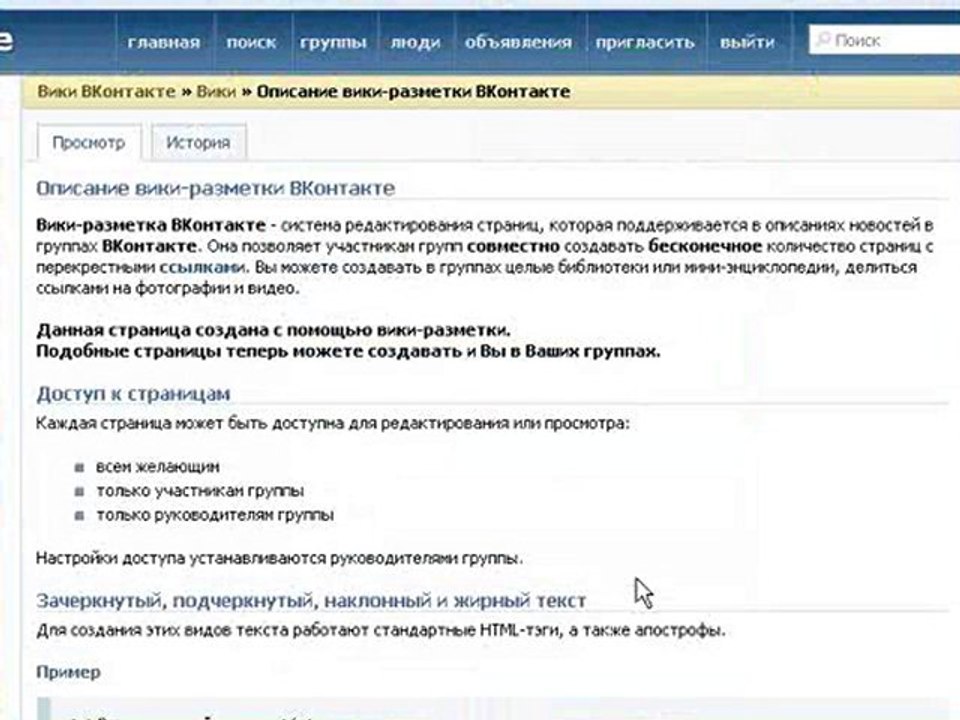
Task: Click list item только участникам группы
Action: coord(200,490)
